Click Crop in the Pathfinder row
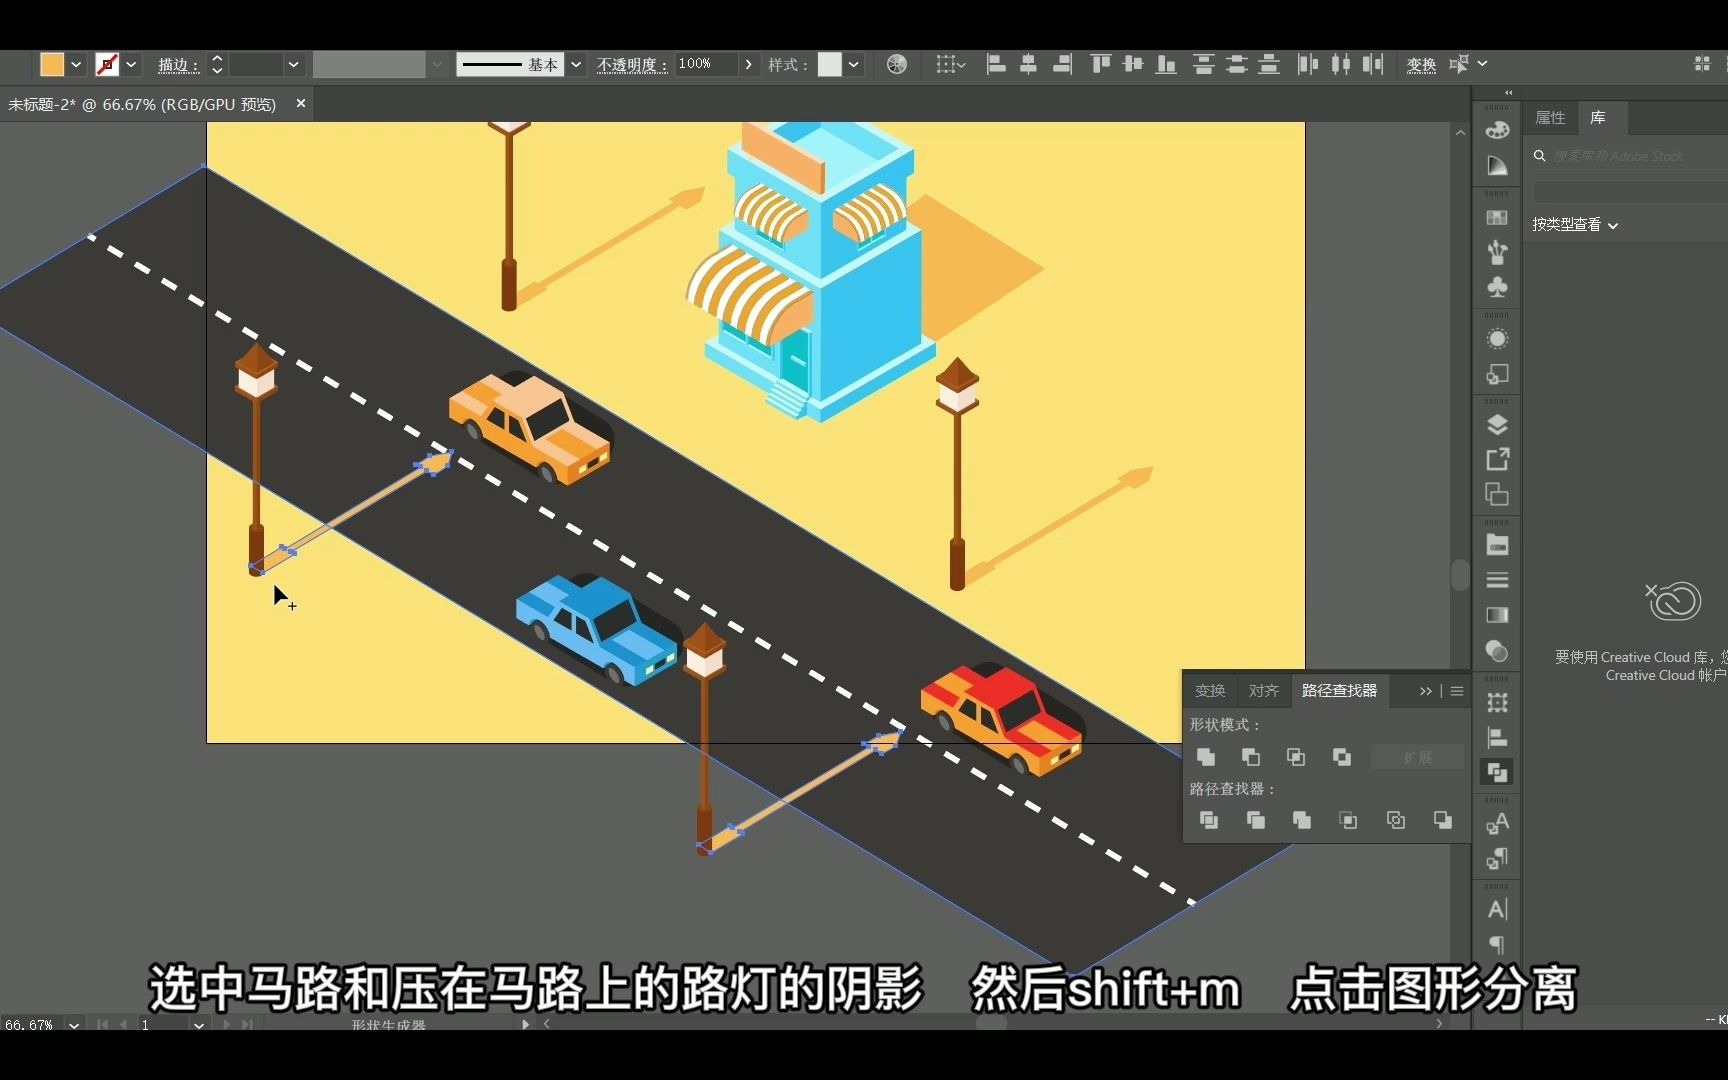The image size is (1728, 1080). click(1349, 820)
